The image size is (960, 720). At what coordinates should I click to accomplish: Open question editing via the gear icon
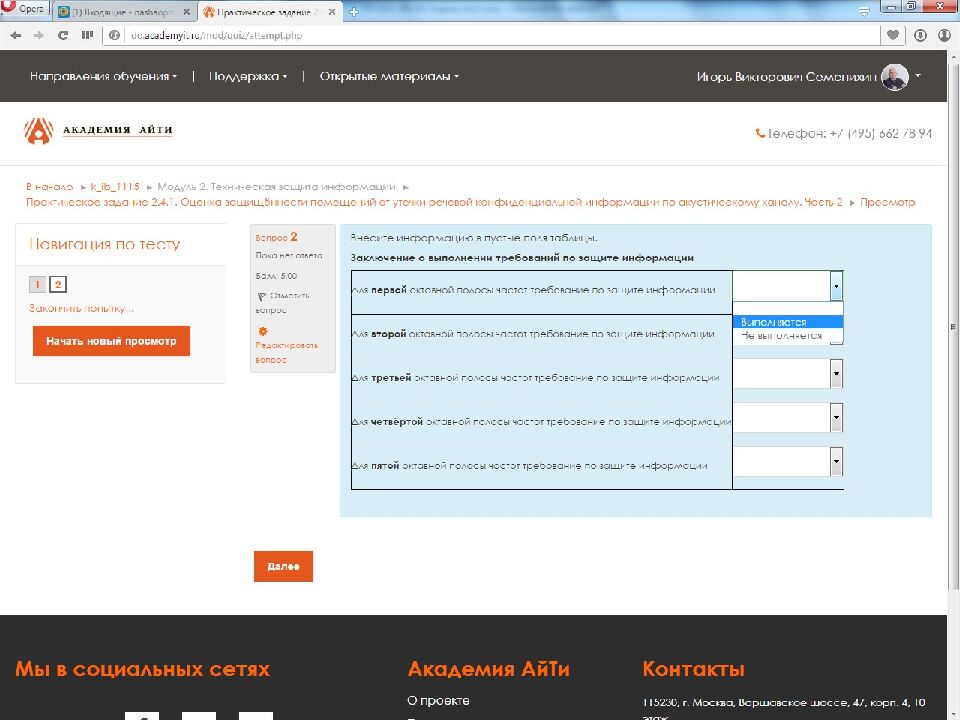click(262, 331)
